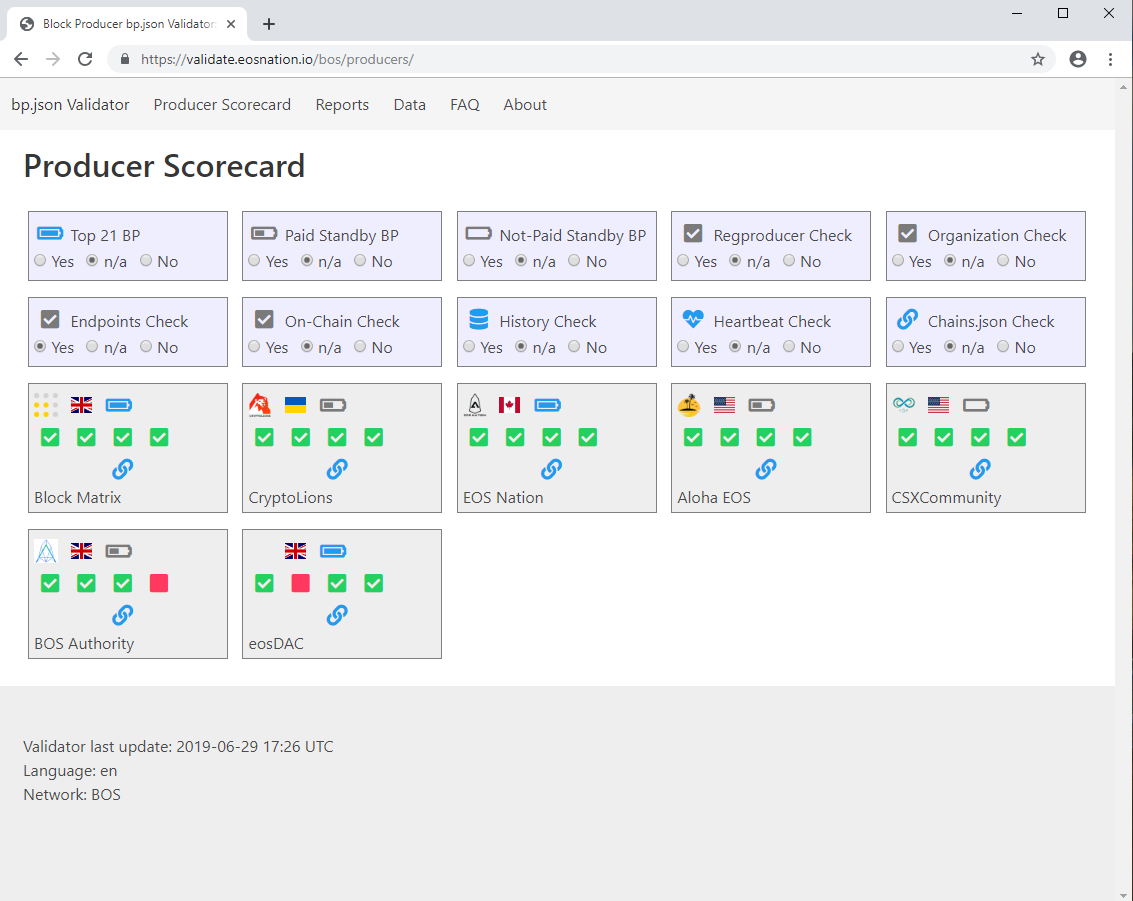
Task: Click the 'Network: BOS' footer text
Action: click(72, 795)
